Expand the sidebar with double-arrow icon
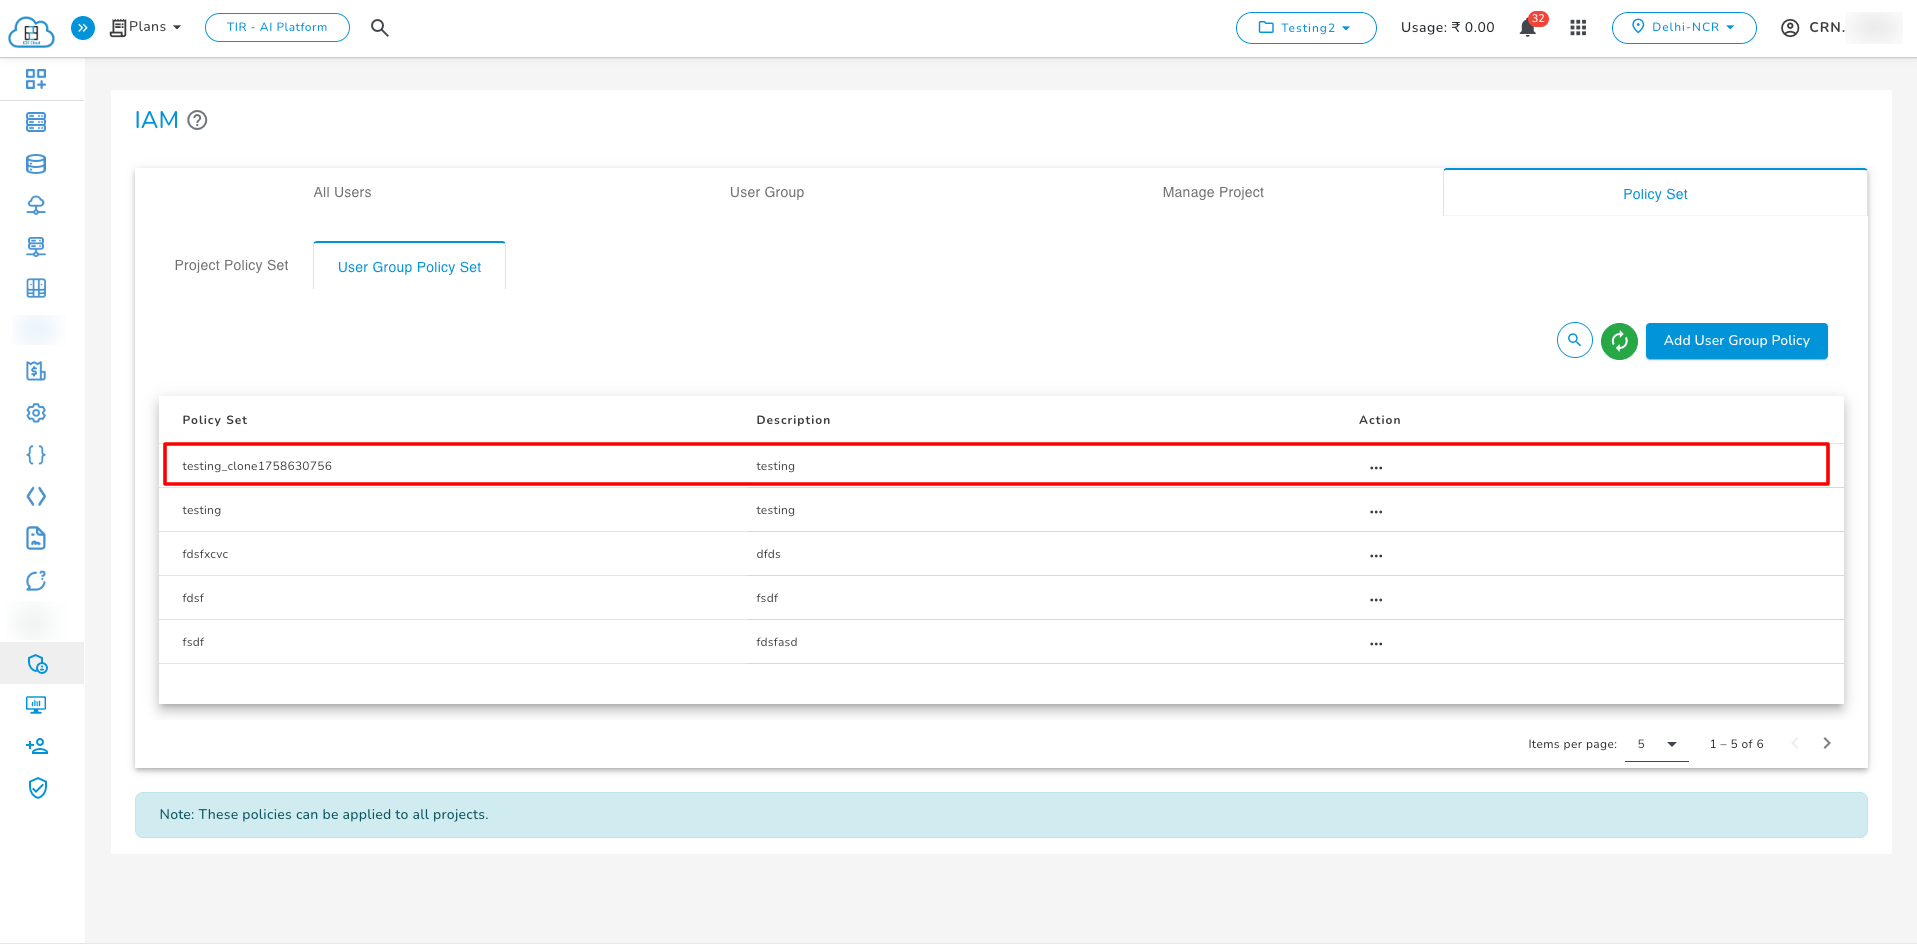This screenshot has width=1917, height=944. pos(83,28)
